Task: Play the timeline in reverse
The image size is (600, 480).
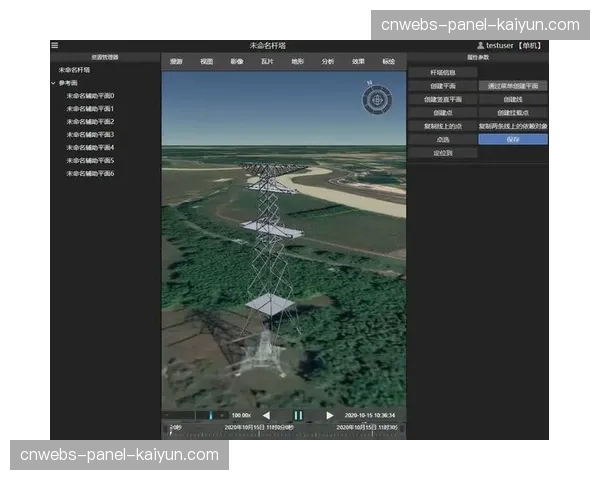Action: tap(266, 415)
